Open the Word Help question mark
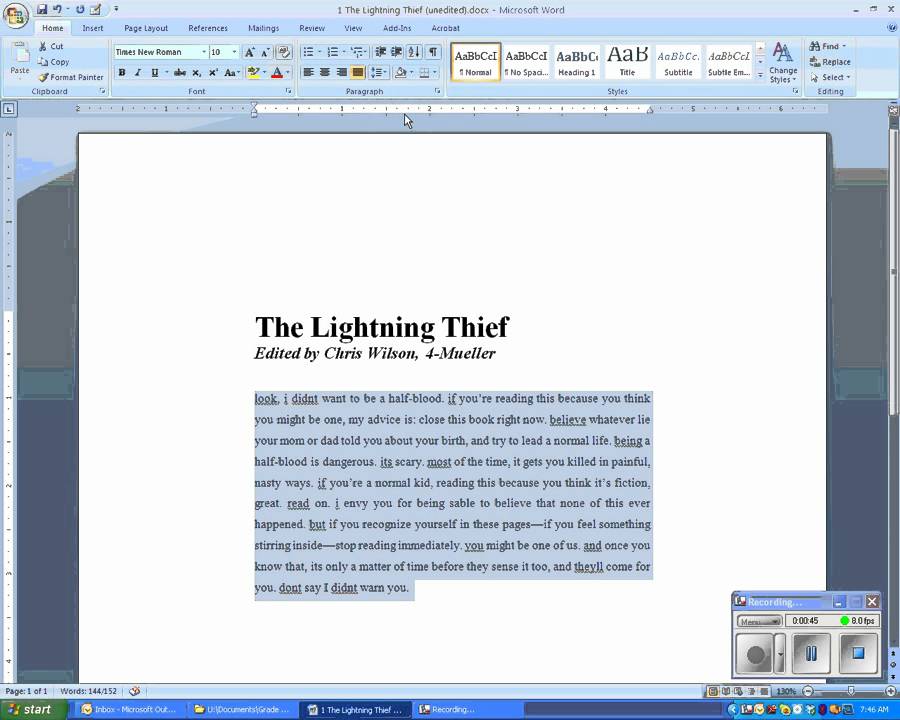 pos(892,28)
